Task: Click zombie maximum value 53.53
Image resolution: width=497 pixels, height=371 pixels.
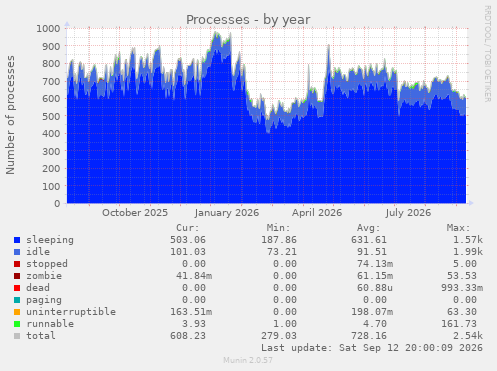Action: 462,276
